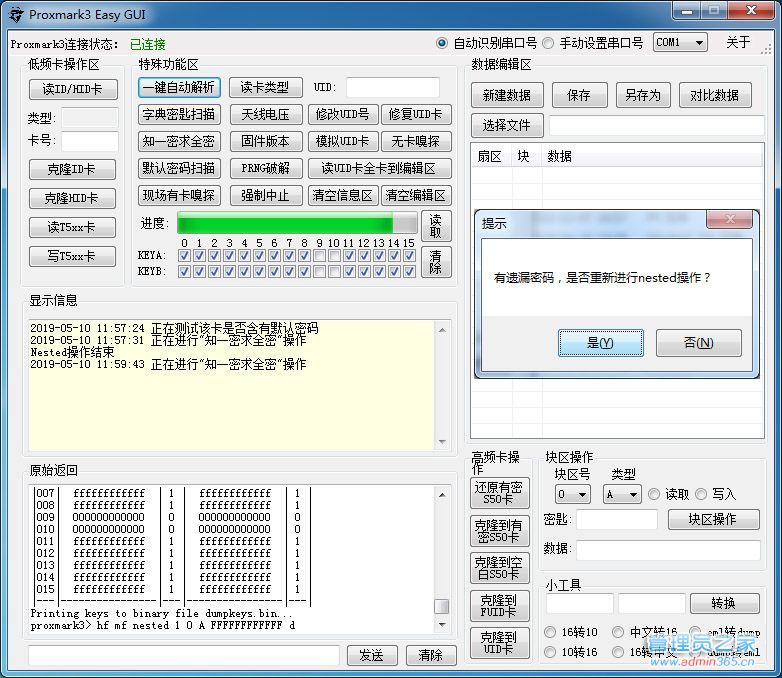
Task: Click the 转换 button
Action: tap(725, 604)
